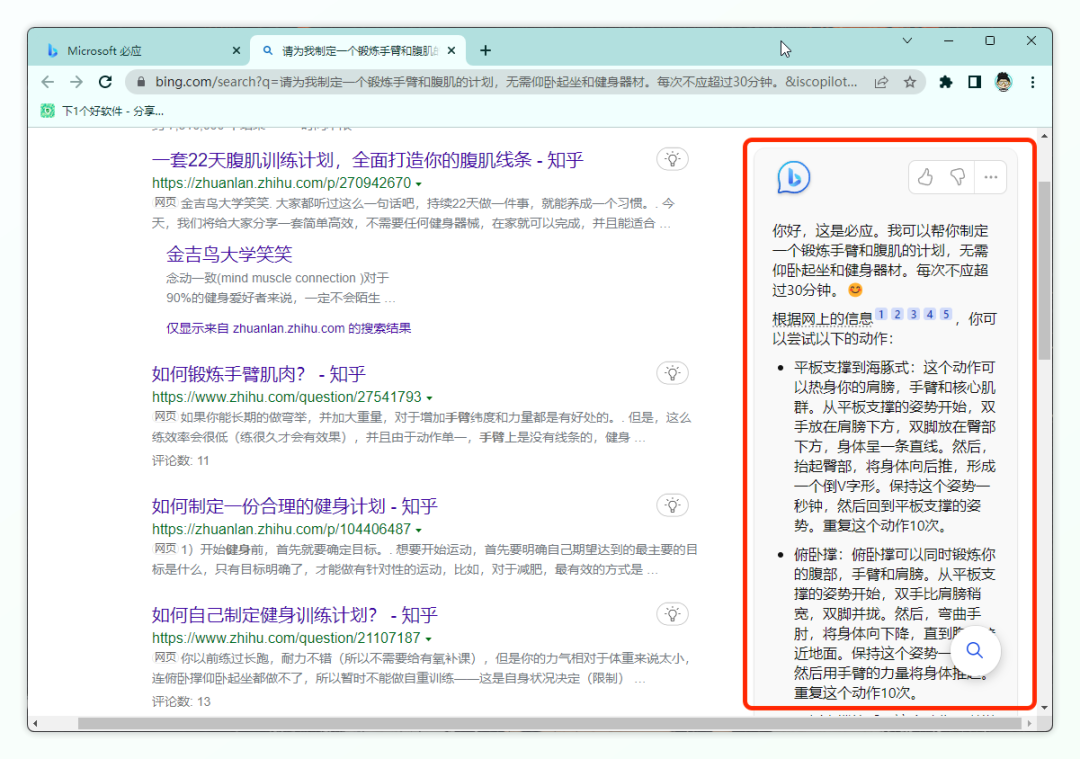The image size is (1080, 759).
Task: Toggle the browser side panel icon
Action: coord(974,82)
